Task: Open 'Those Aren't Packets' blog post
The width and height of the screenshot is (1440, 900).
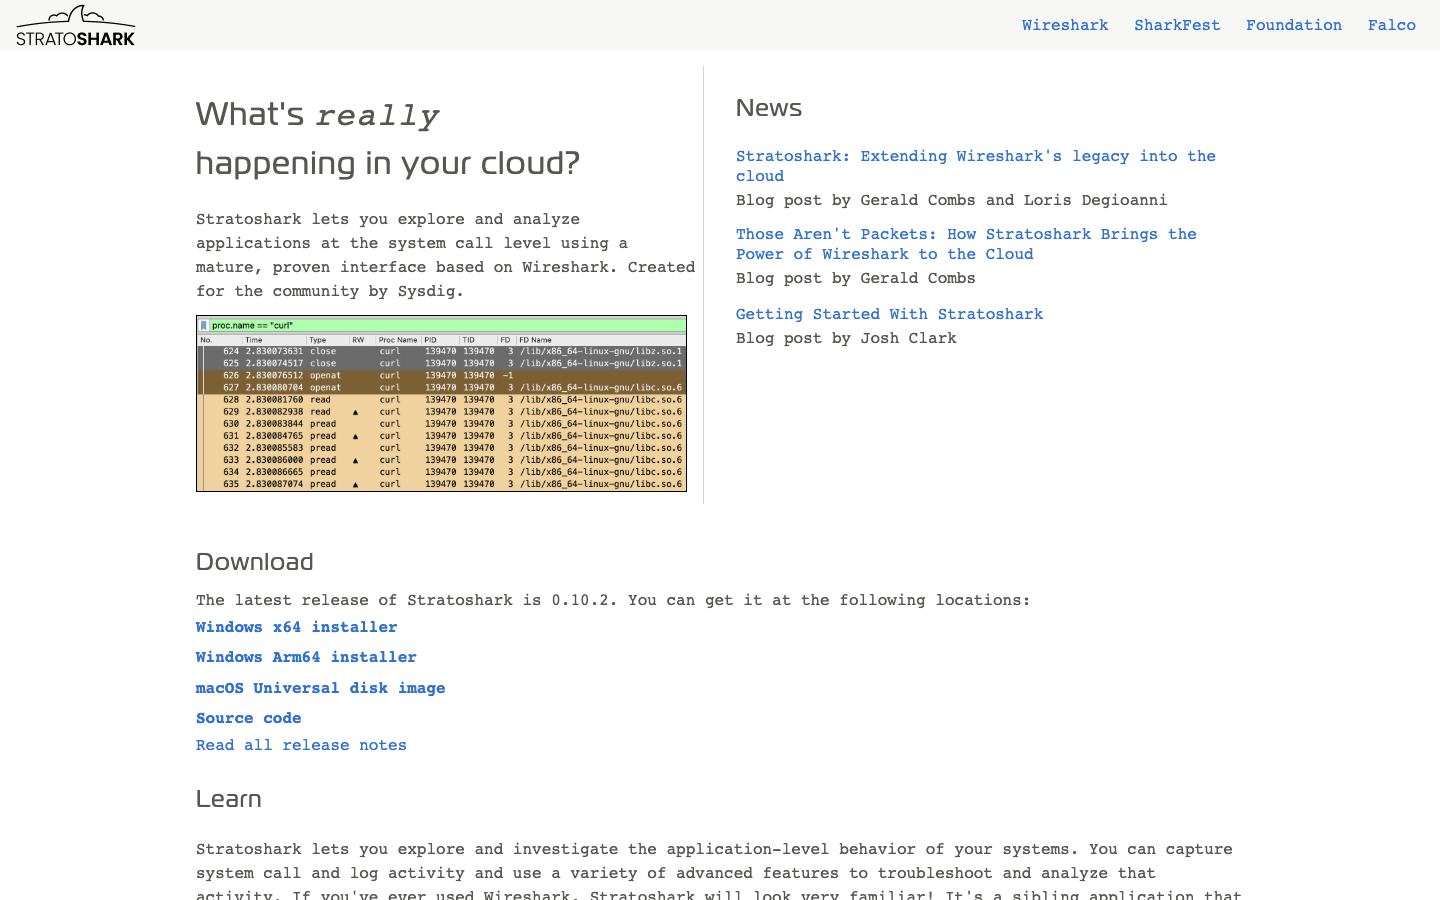Action: [966, 244]
